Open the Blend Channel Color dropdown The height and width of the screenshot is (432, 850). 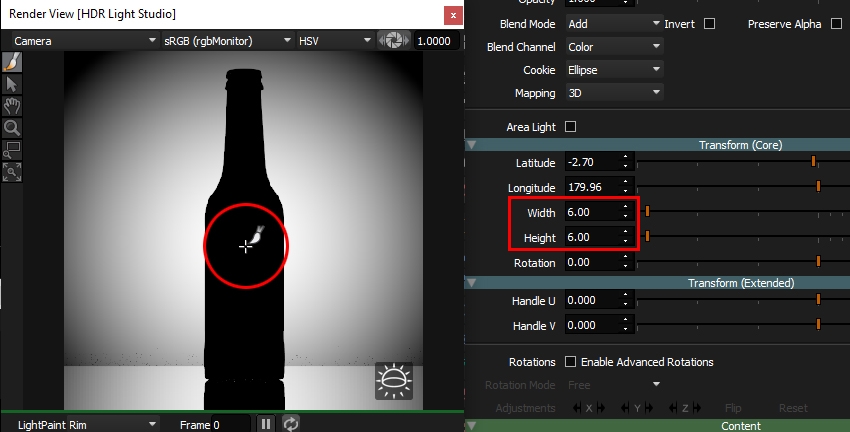614,47
